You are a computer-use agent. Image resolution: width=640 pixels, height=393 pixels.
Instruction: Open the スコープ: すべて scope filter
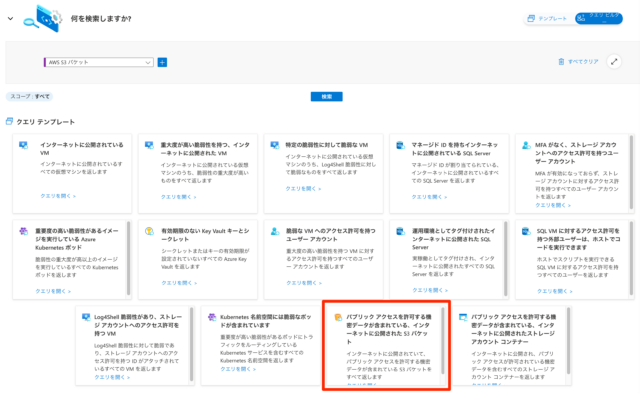30,97
